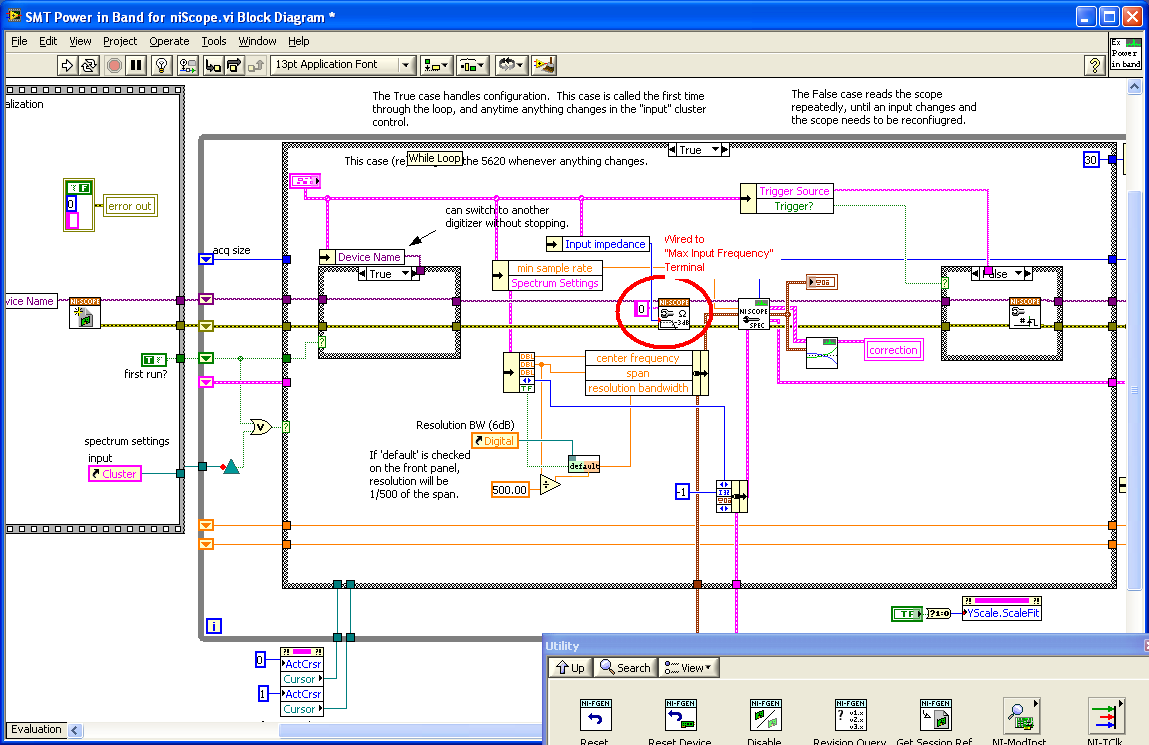1149x745 pixels.
Task: Click the loop iteration terminal i
Action: pyautogui.click(x=214, y=626)
